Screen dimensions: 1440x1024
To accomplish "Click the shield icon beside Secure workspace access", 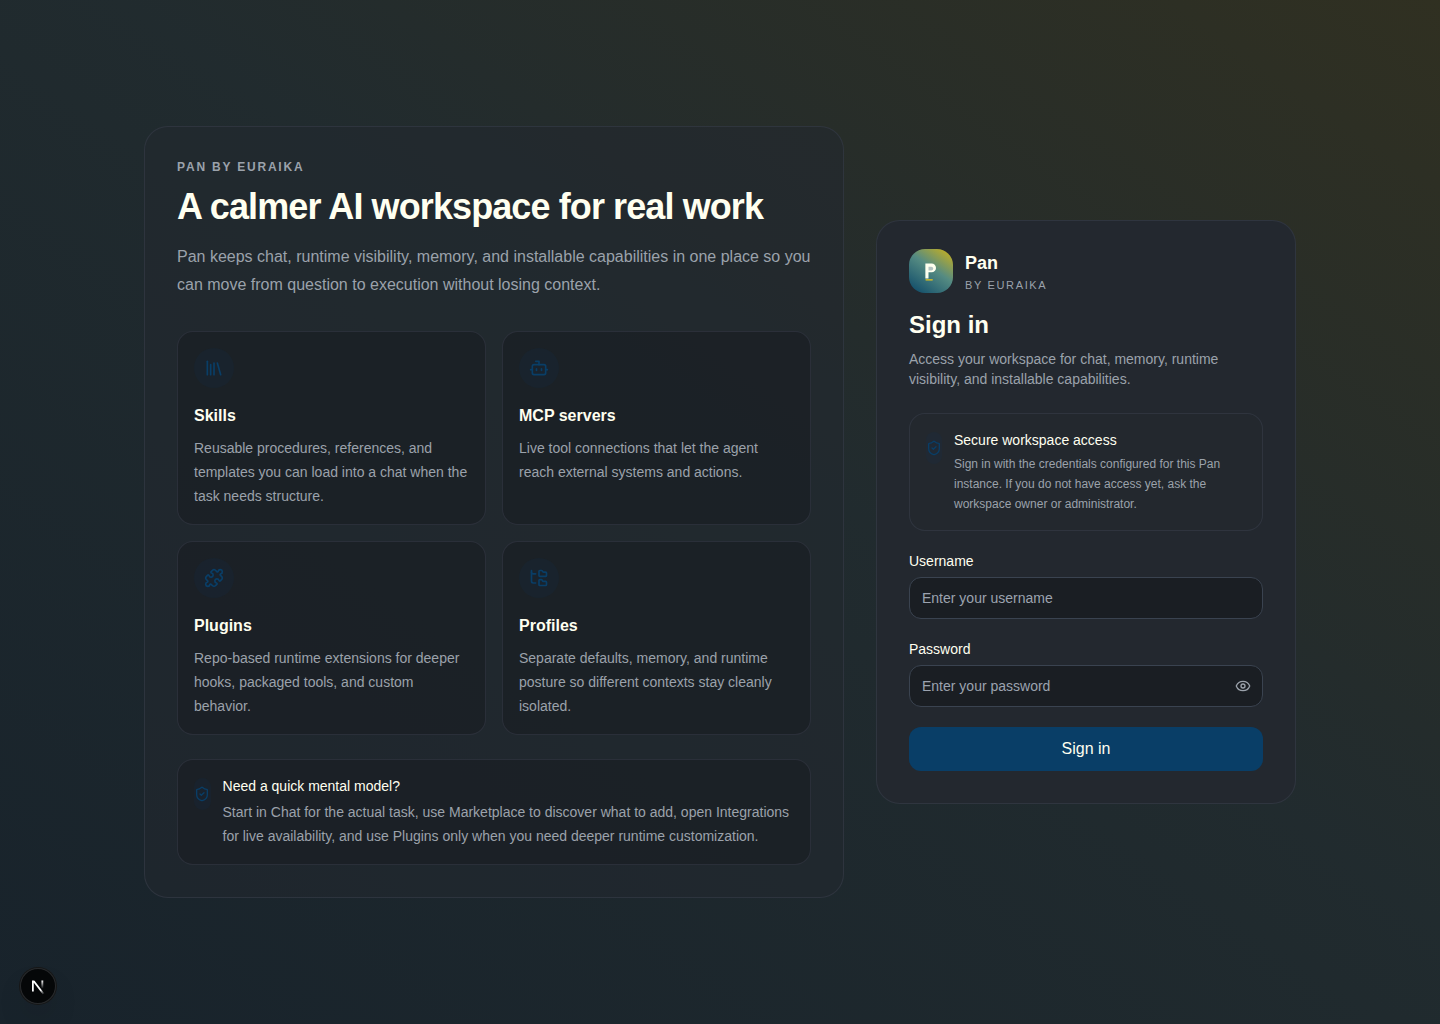I will point(934,448).
